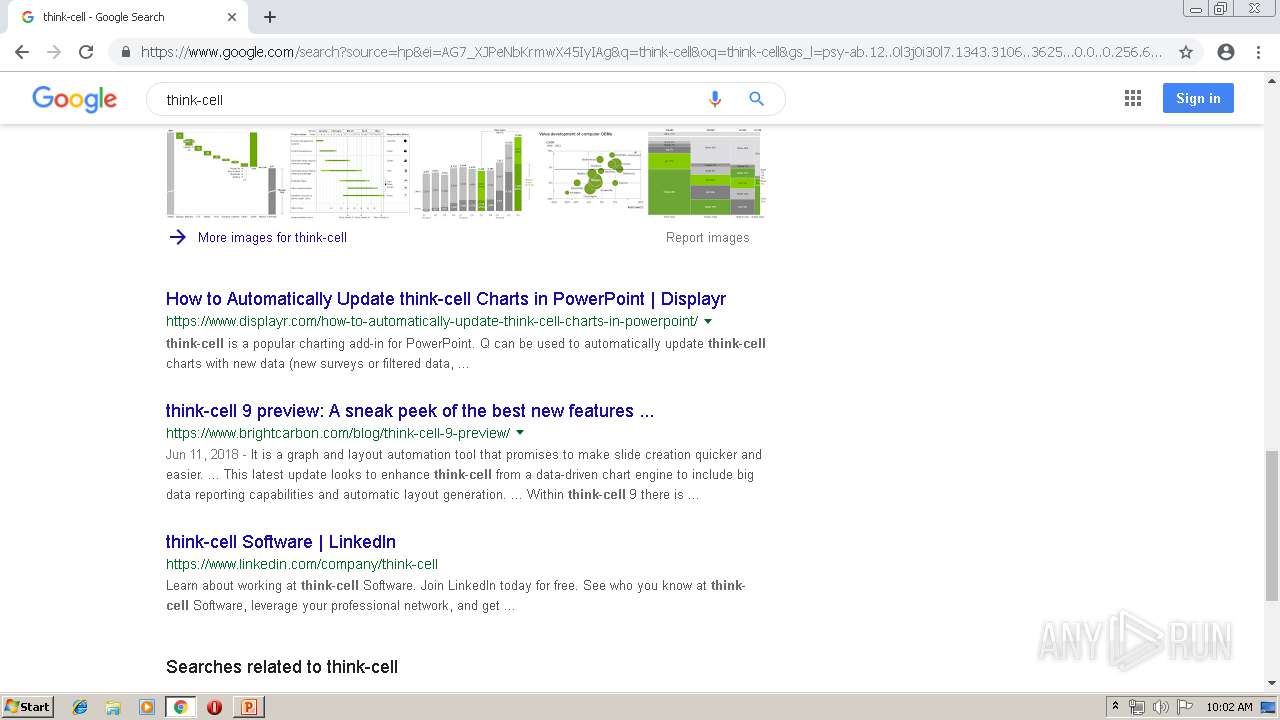Click the arrow beside More images
Screen dimensions: 1280x720
178,237
